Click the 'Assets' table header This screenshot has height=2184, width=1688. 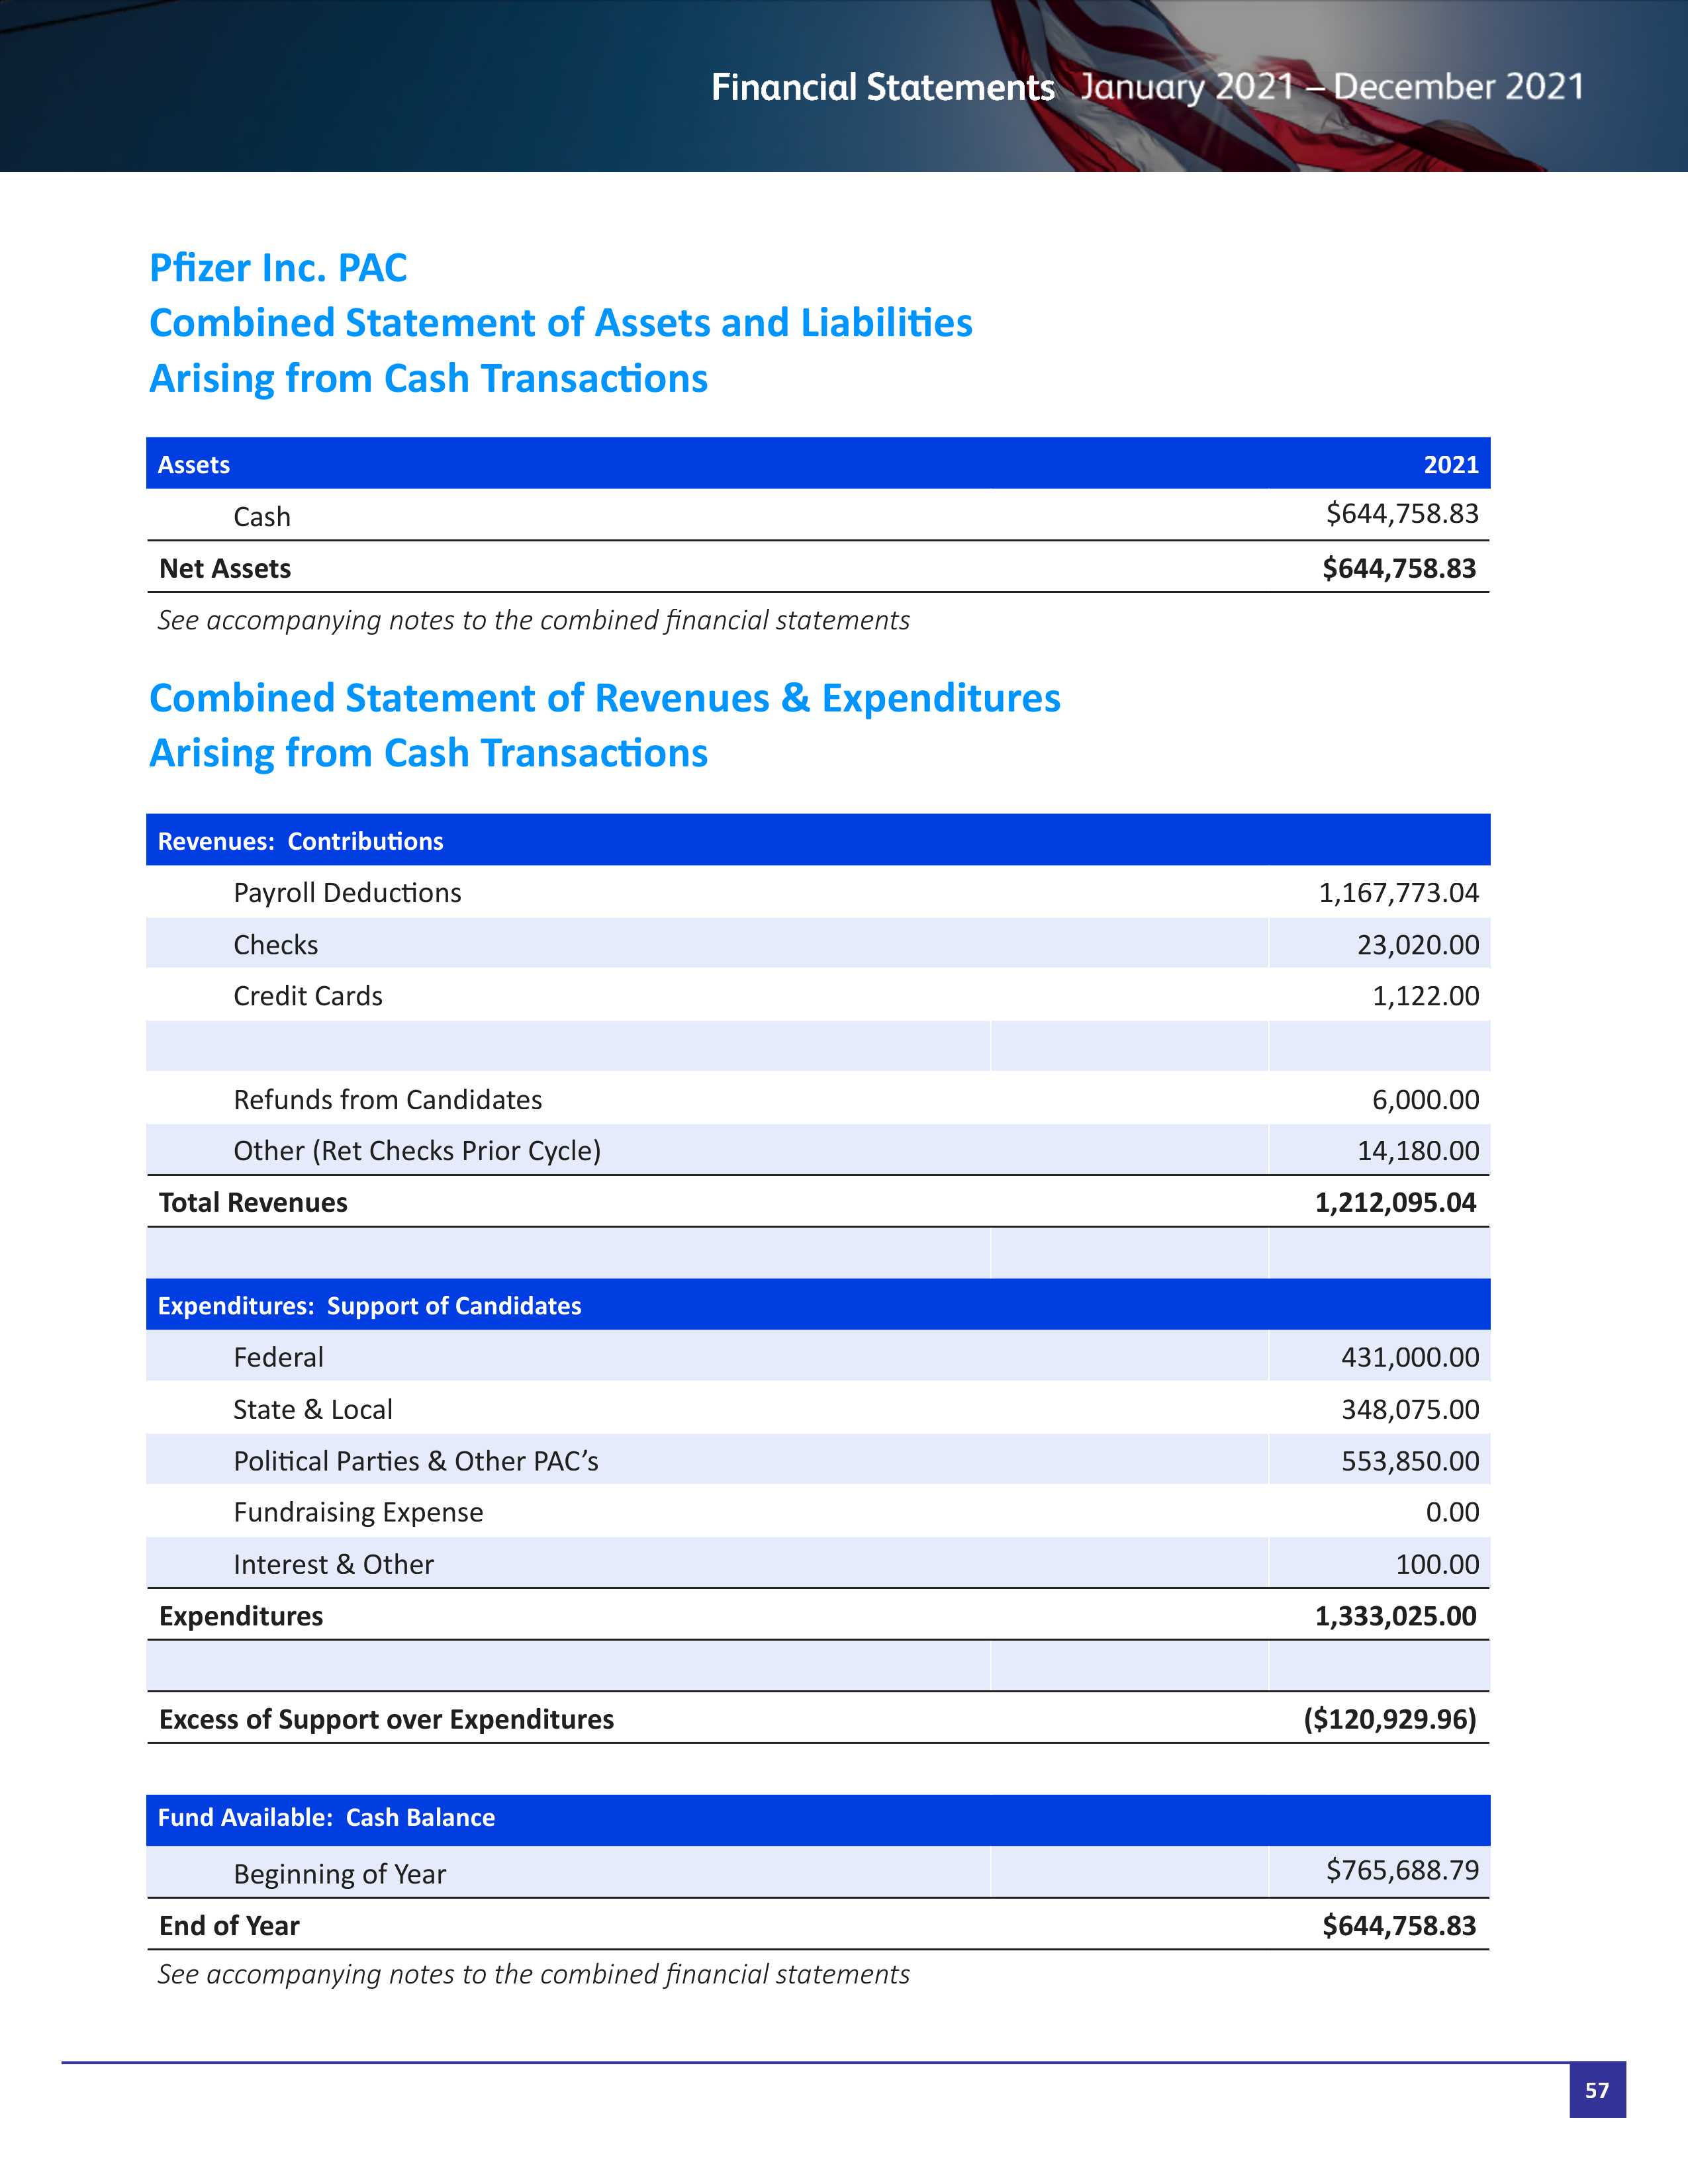(194, 465)
